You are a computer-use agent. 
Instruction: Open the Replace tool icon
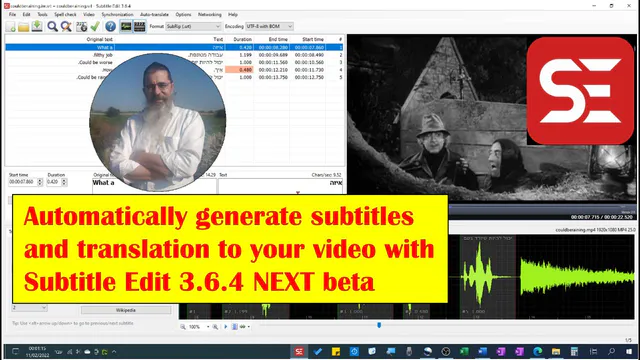pyautogui.click(x=66, y=27)
